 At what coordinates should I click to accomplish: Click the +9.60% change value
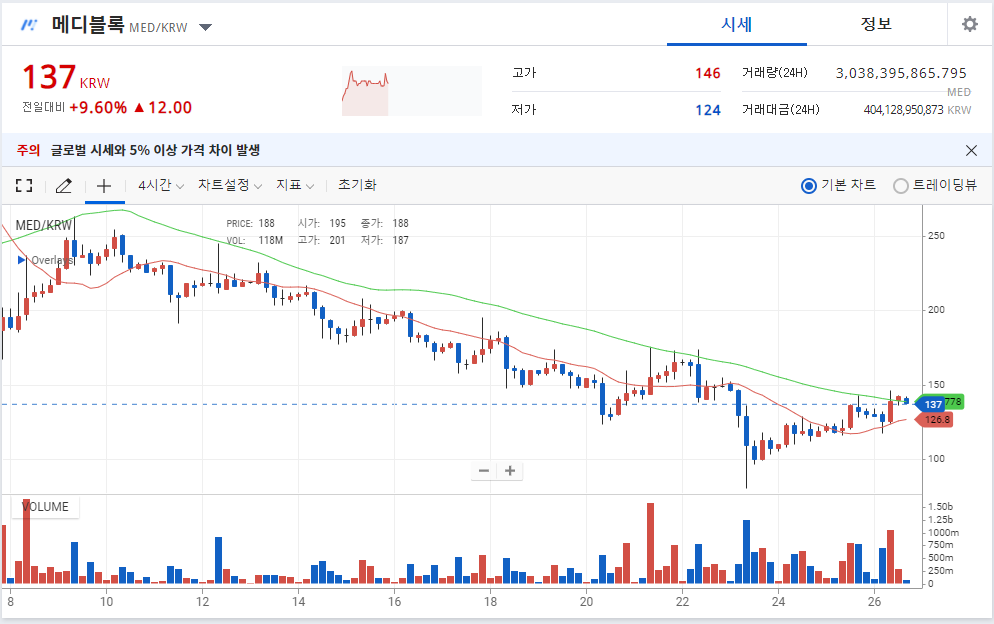[x=98, y=108]
